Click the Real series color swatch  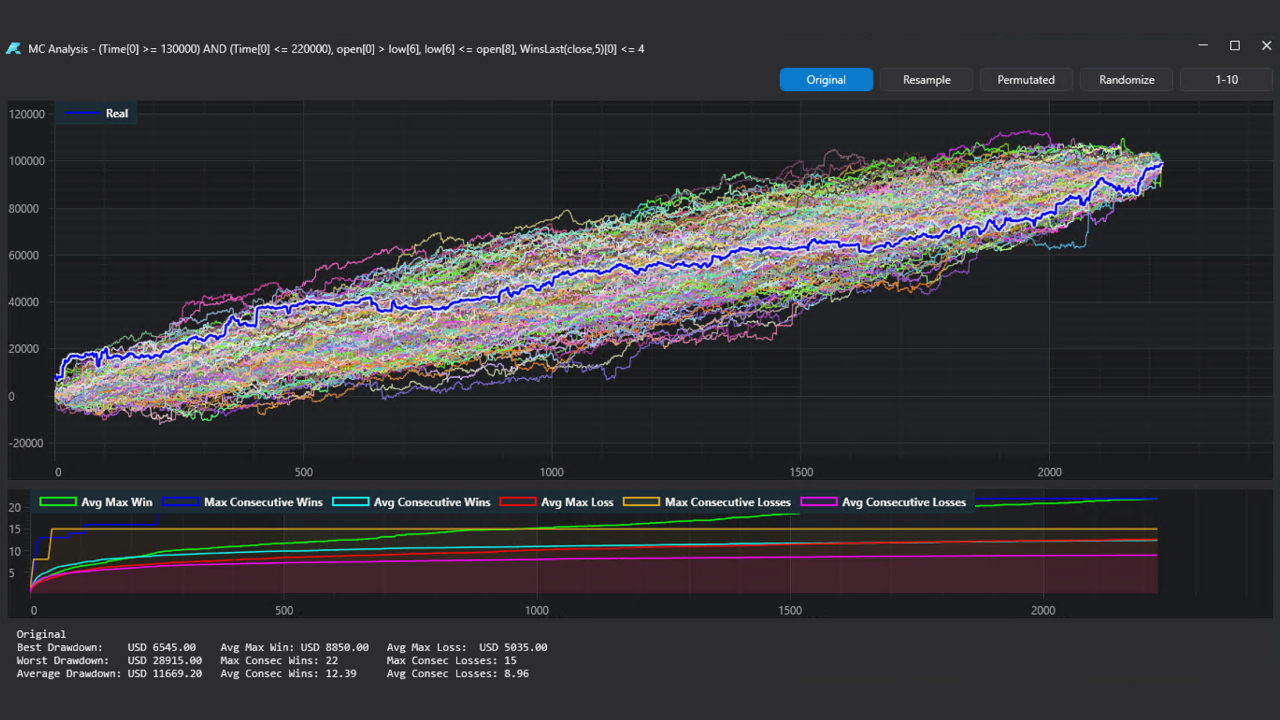82,113
